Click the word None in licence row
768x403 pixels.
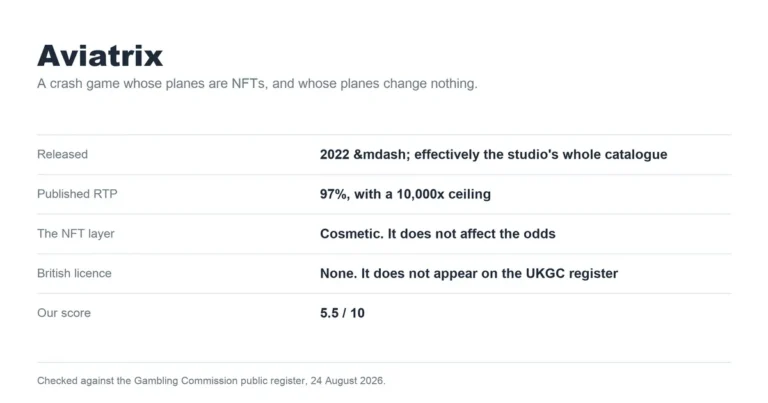point(338,273)
